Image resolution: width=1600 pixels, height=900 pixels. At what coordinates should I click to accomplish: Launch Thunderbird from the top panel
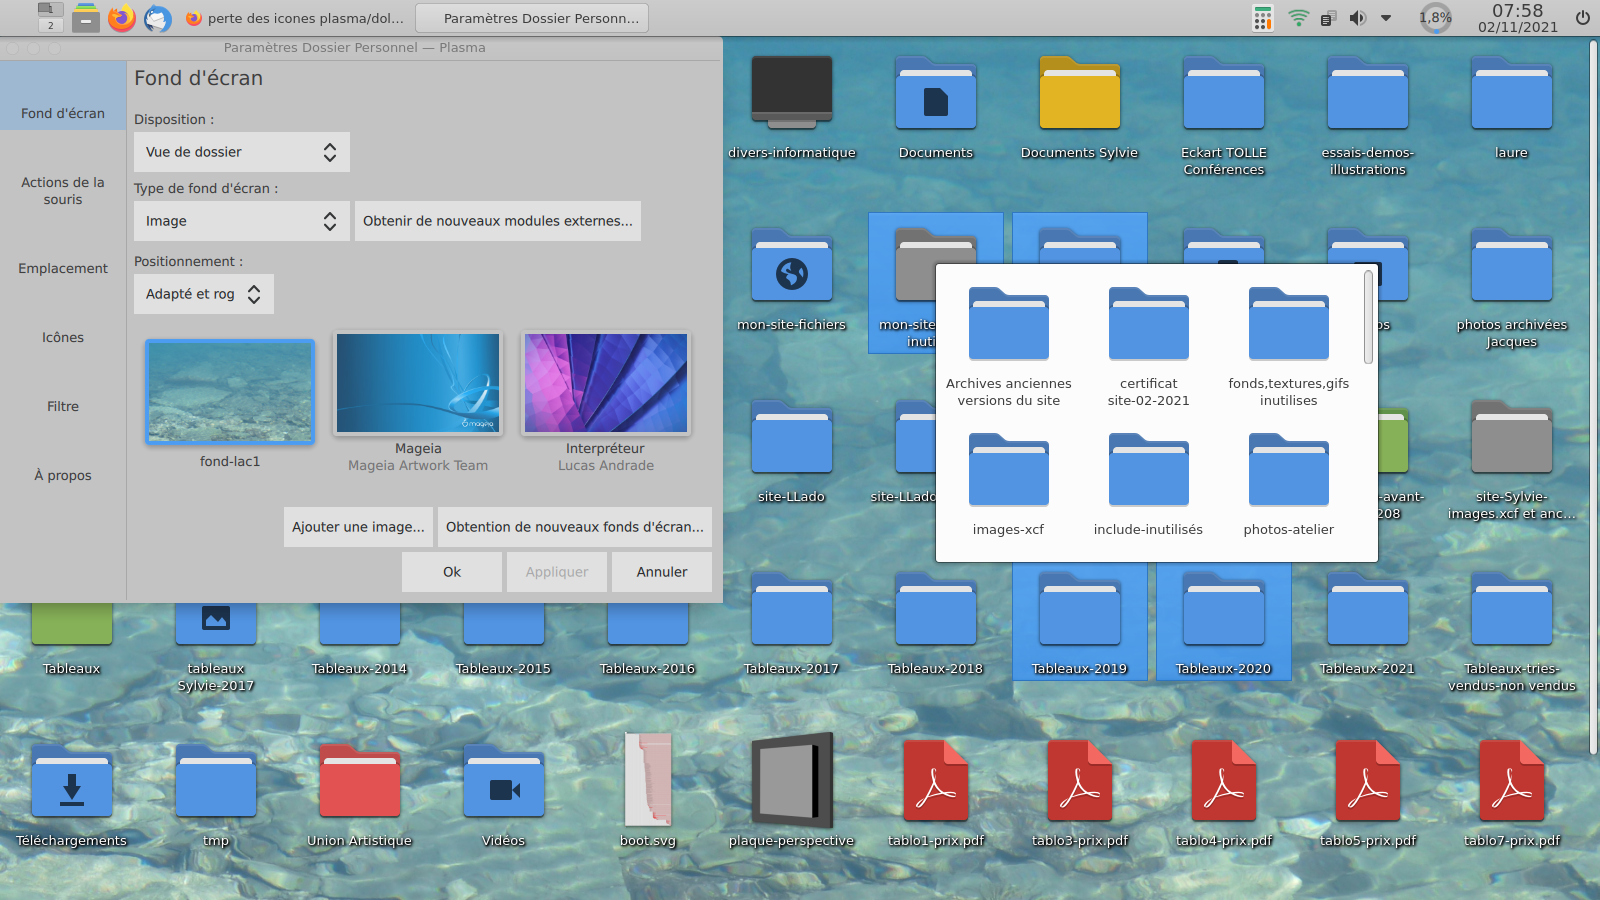coord(158,18)
